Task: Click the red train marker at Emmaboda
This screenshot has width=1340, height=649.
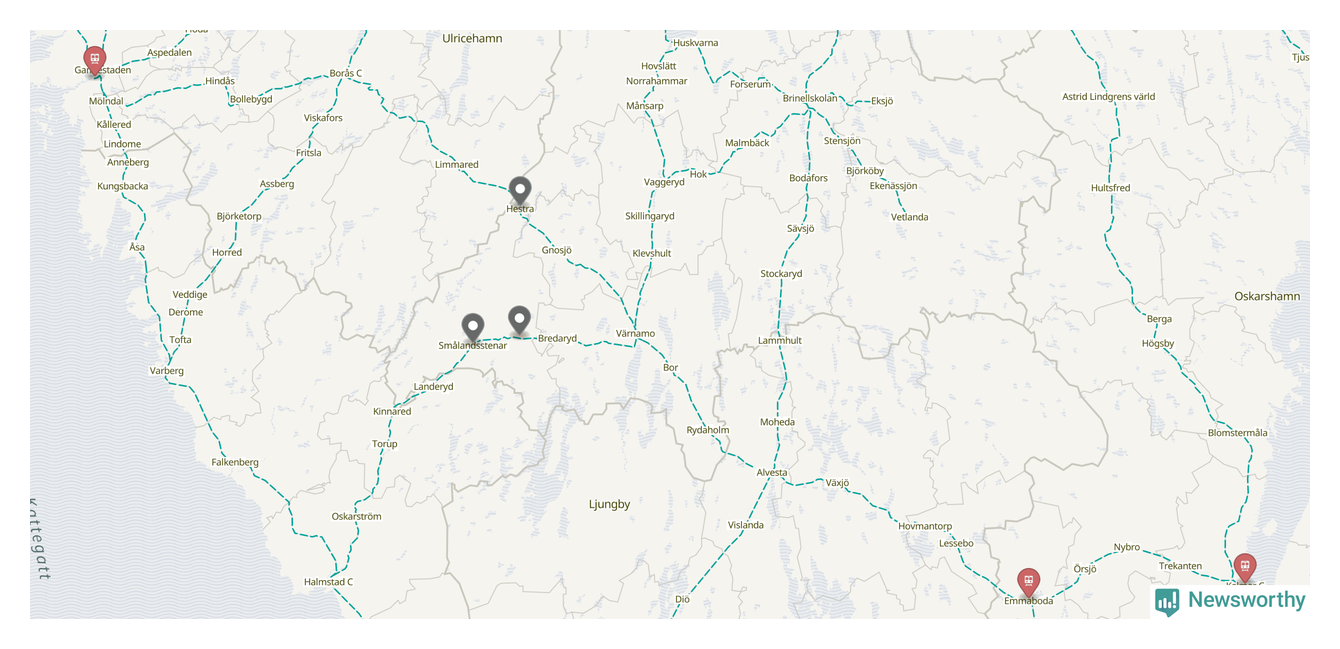Action: [1028, 582]
